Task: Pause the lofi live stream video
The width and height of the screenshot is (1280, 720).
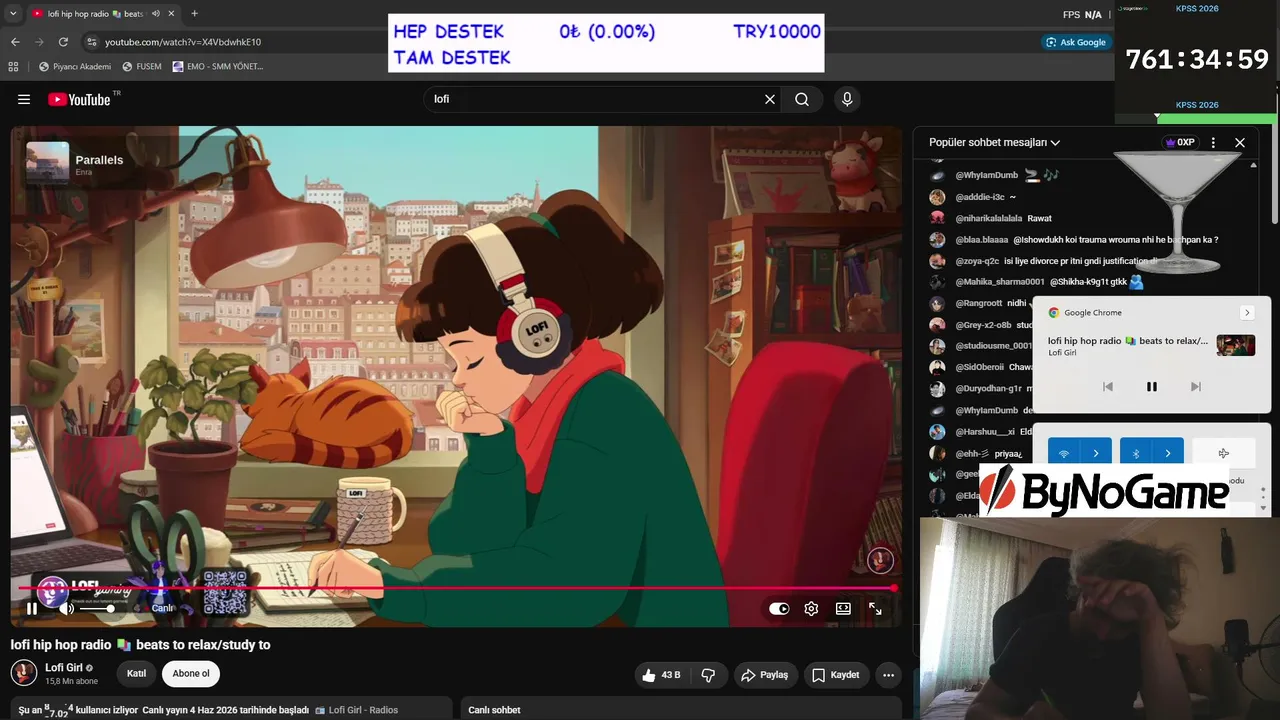Action: point(32,608)
